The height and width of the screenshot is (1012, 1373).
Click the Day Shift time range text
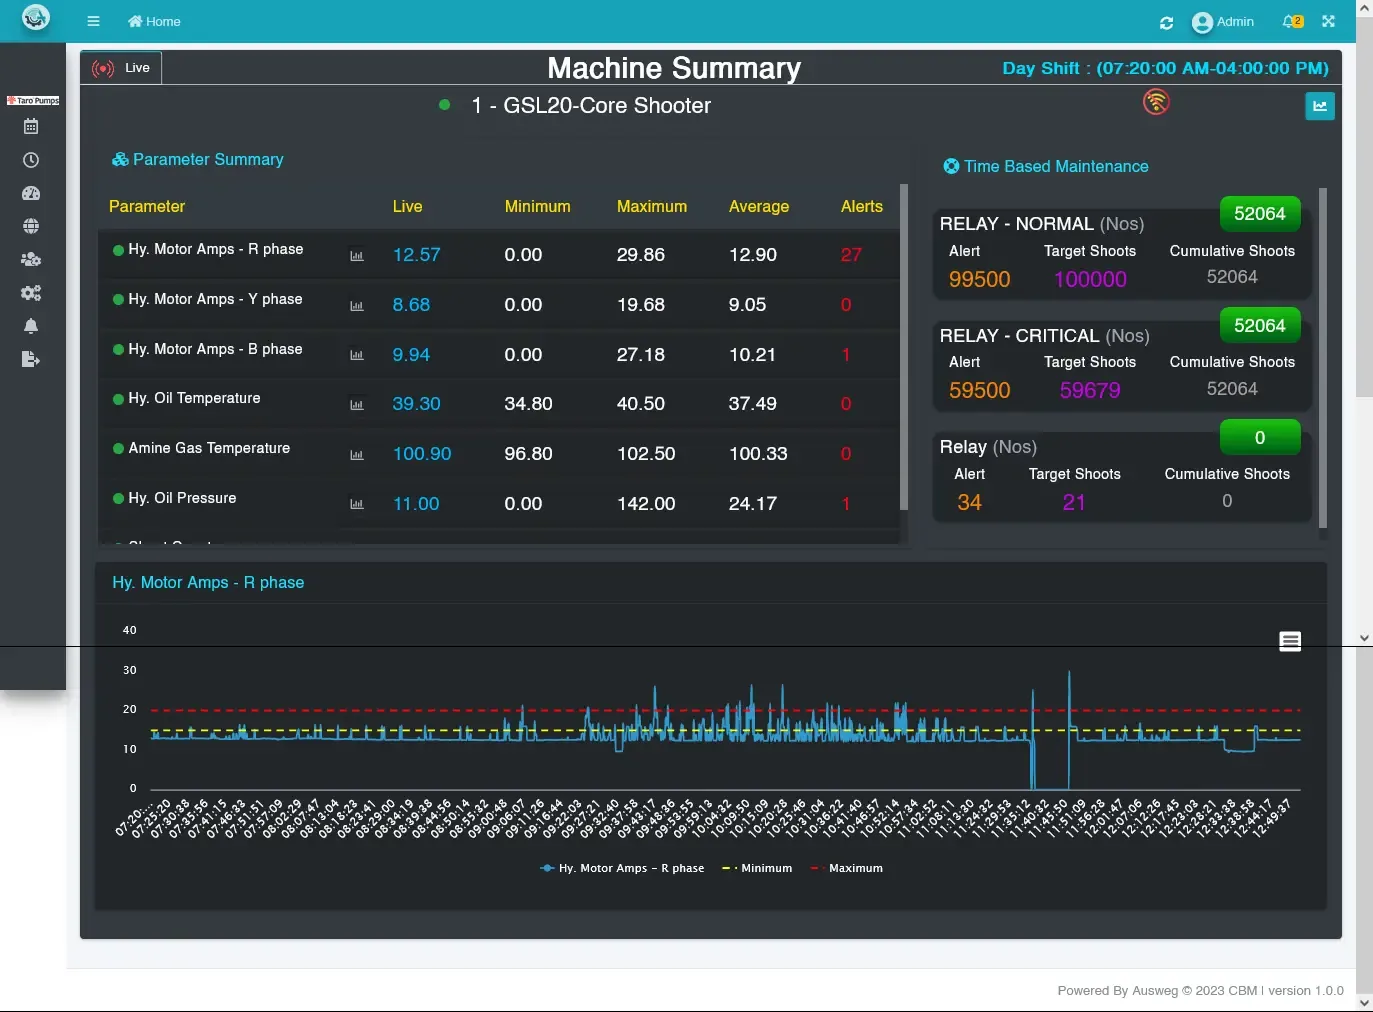pos(1166,68)
